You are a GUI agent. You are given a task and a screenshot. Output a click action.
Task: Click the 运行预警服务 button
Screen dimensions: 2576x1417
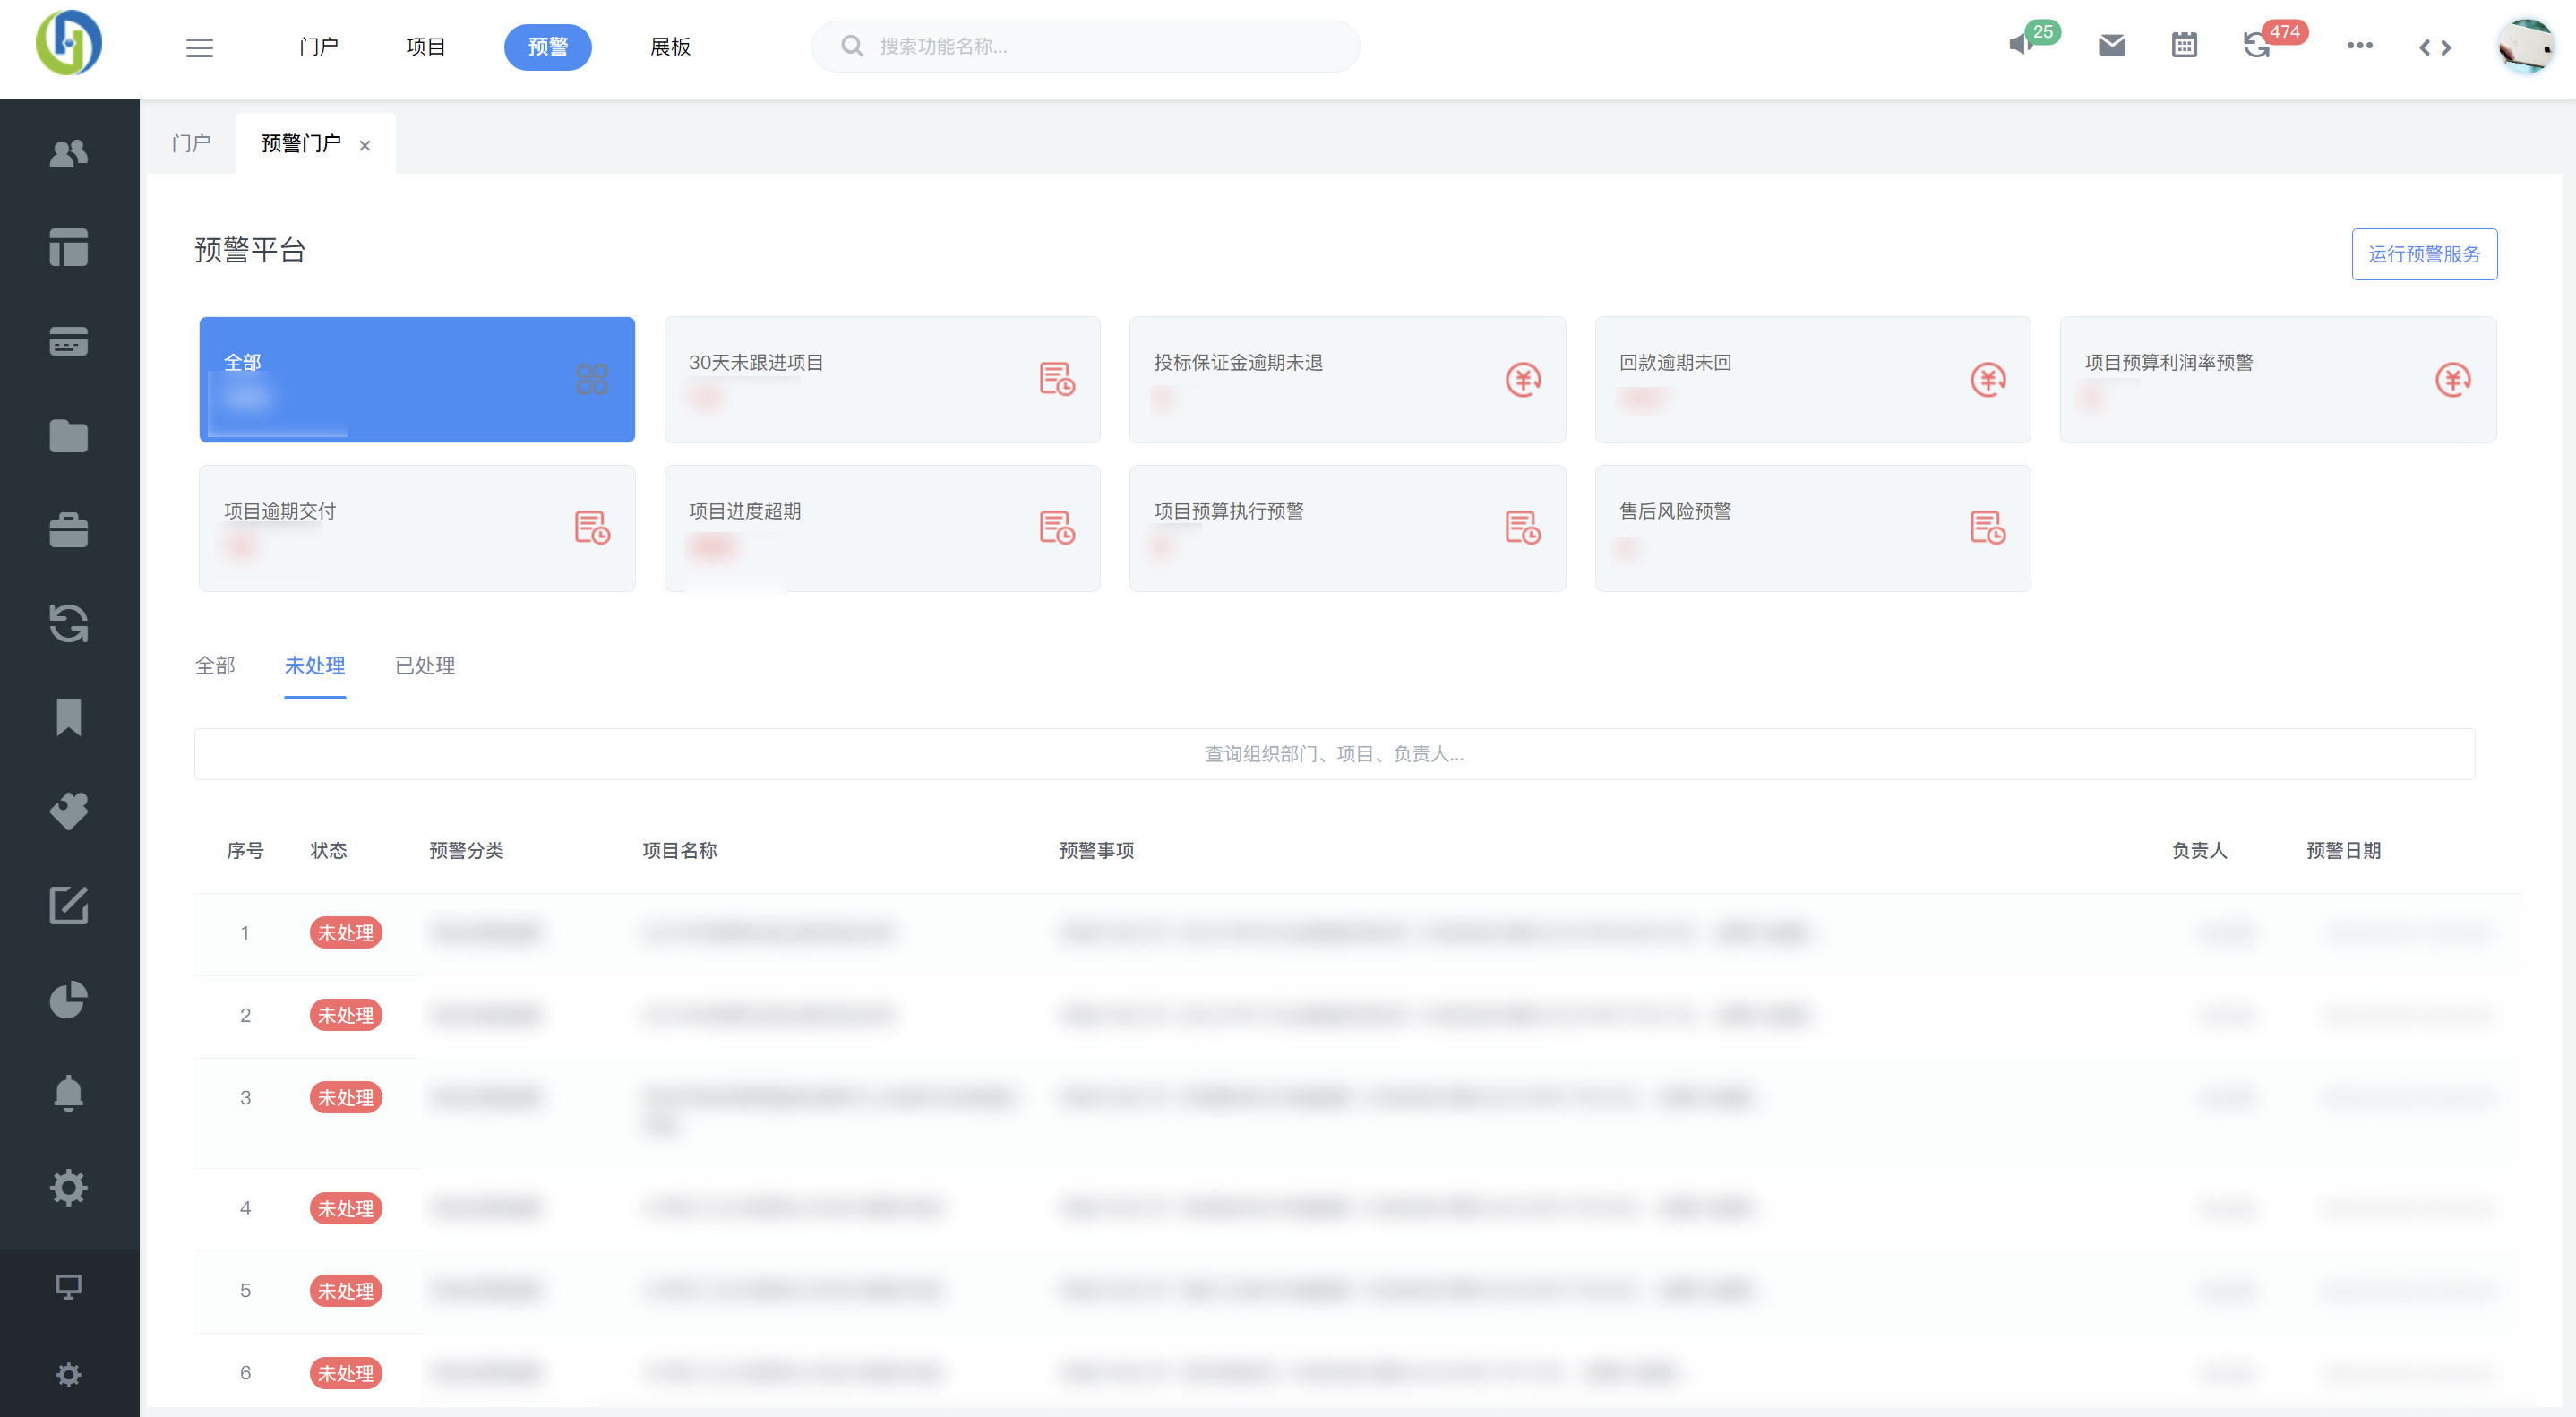(2423, 254)
